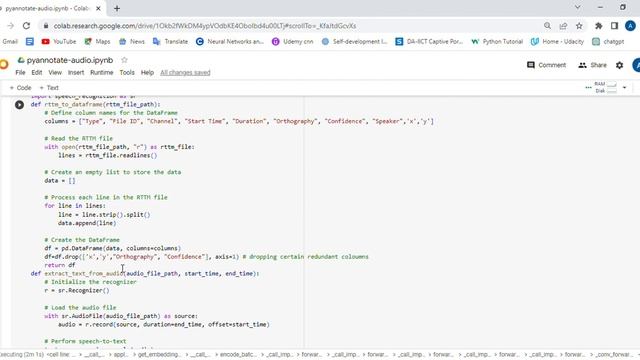
Task: Open the Home - Udacity bookmark
Action: point(557,42)
